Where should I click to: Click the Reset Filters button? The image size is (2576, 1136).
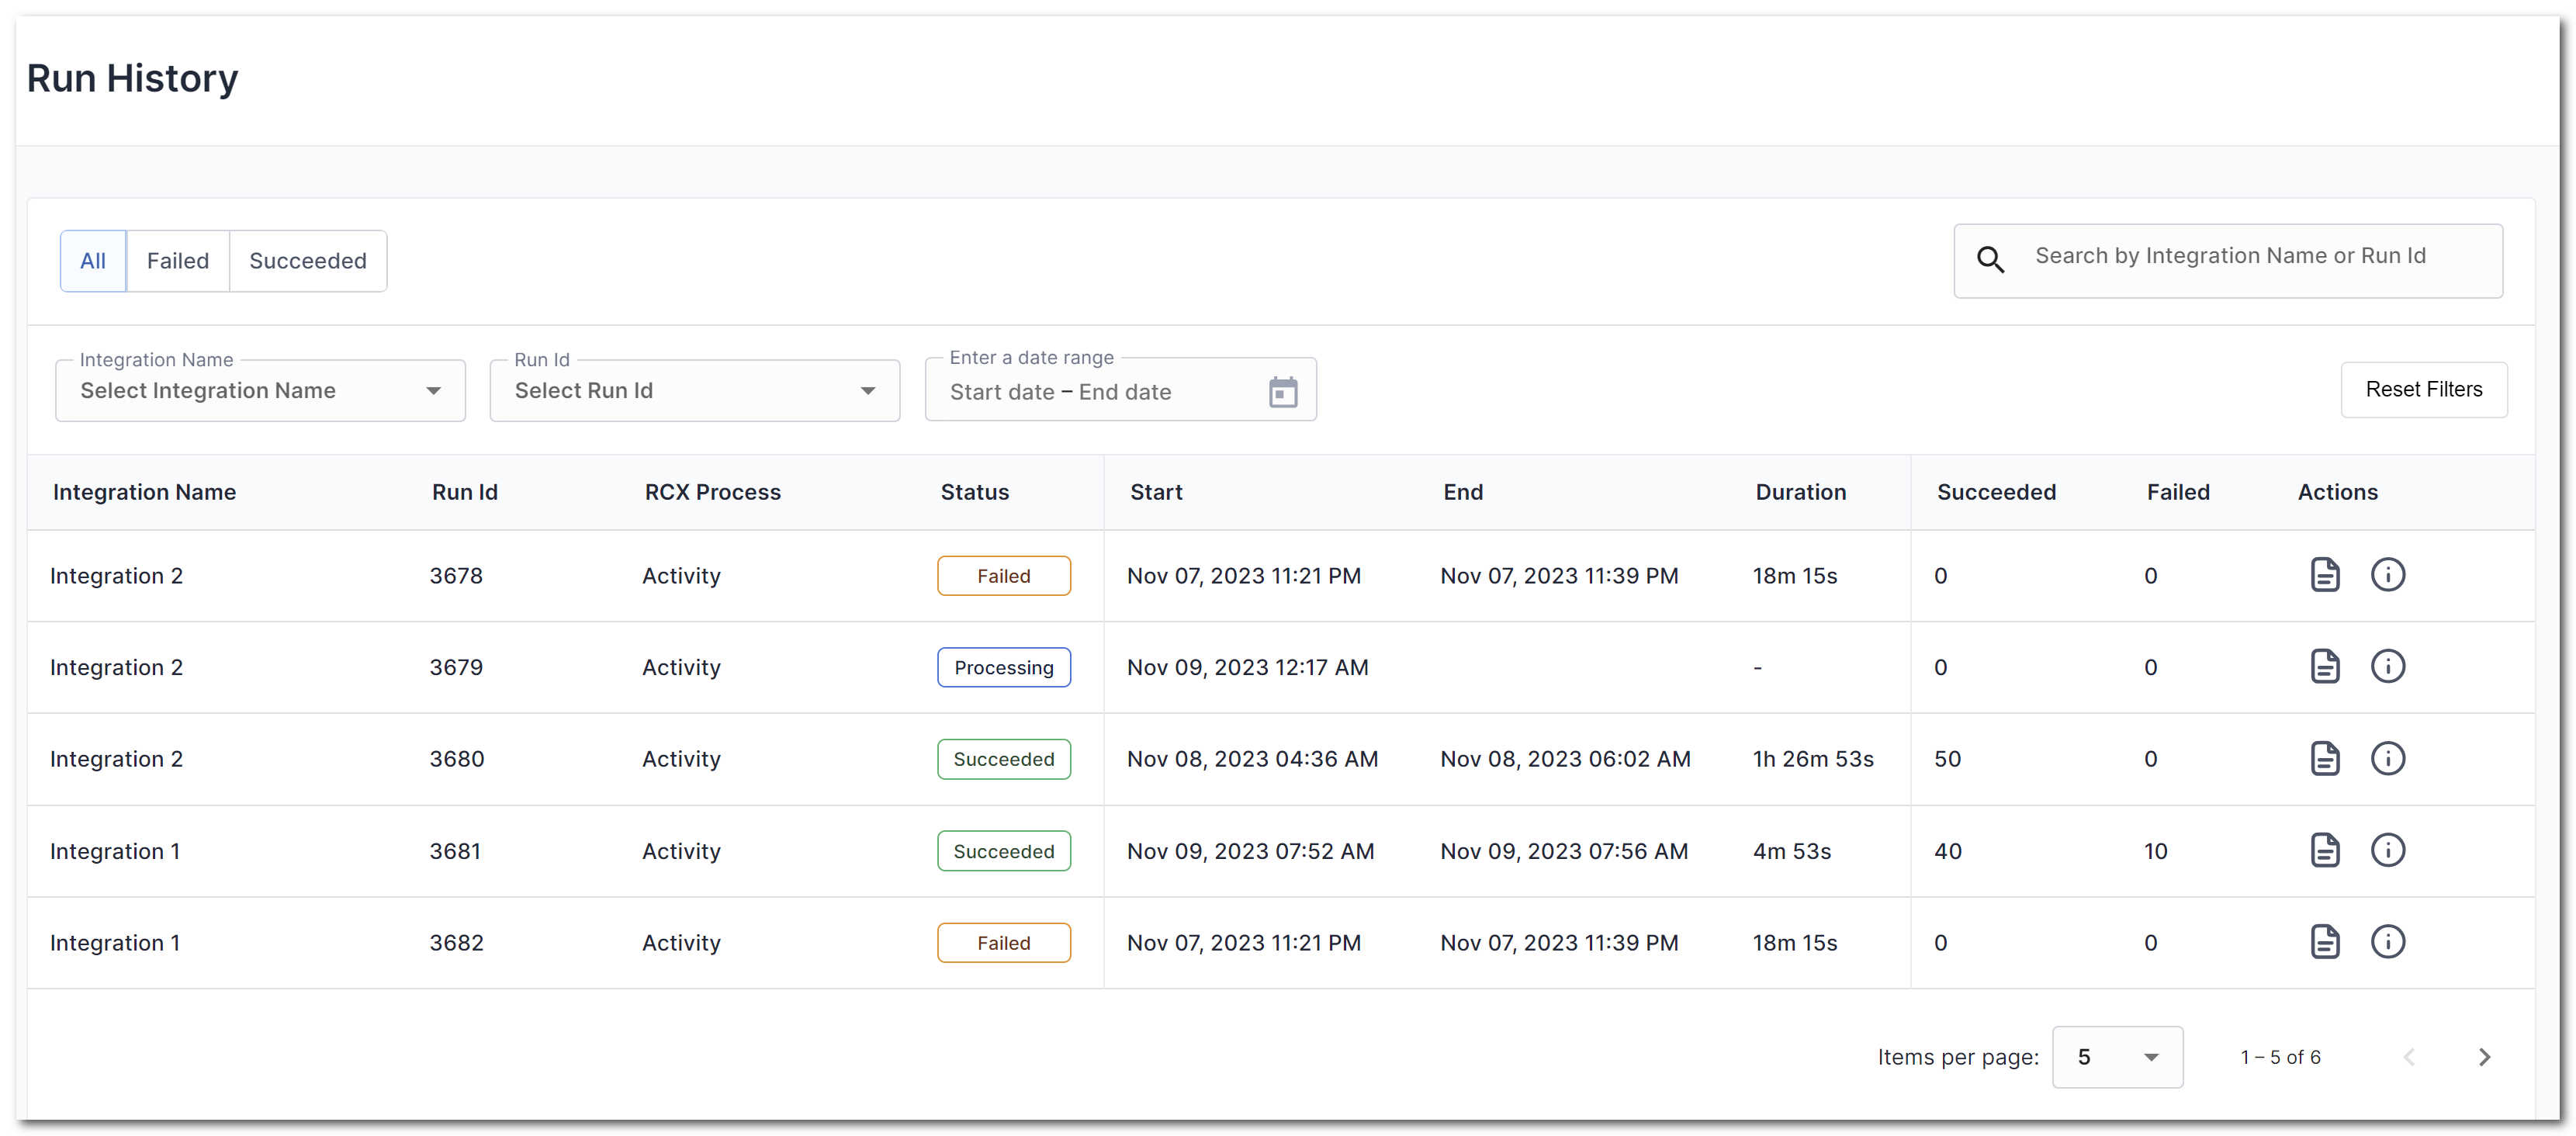point(2422,389)
